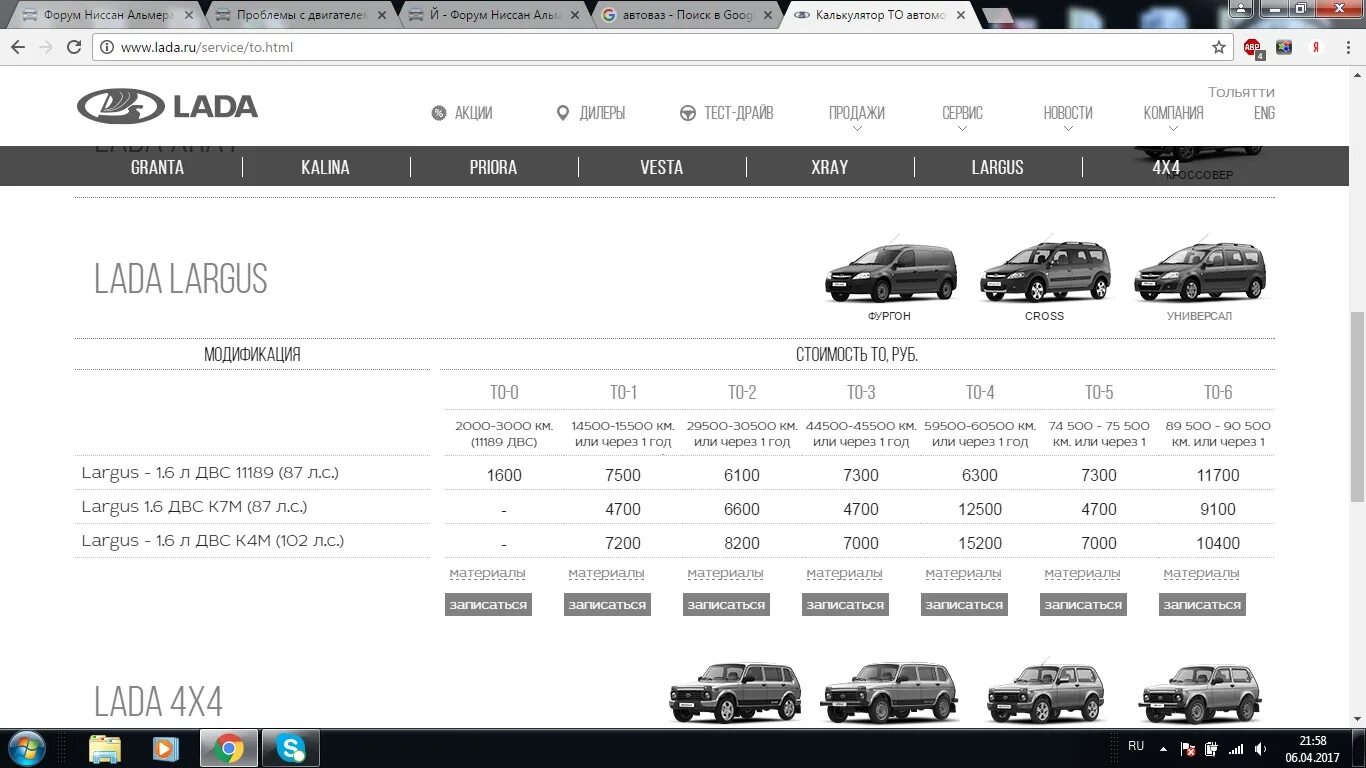This screenshot has height=768, width=1366.
Task: Click the RU language indicator
Action: pyautogui.click(x=1136, y=746)
